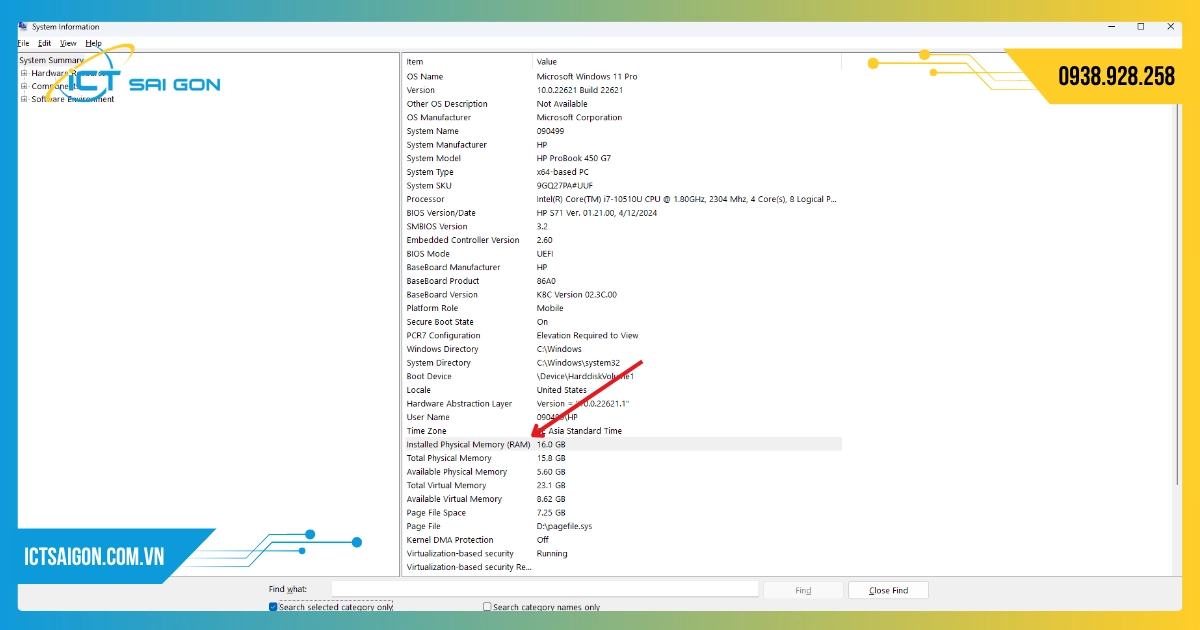Click the Find what text field
The width and height of the screenshot is (1200, 630).
[545, 589]
